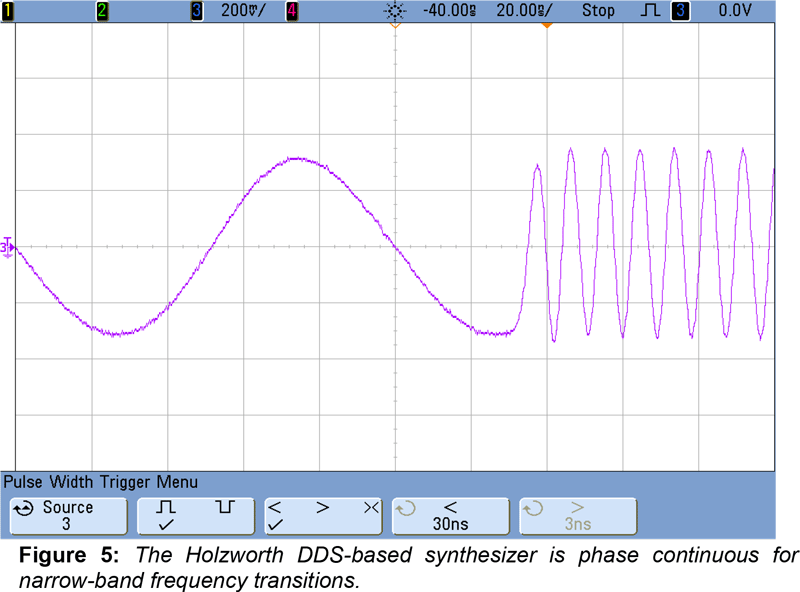Choose the greater-than qualifier symbol

pyautogui.click(x=322, y=507)
